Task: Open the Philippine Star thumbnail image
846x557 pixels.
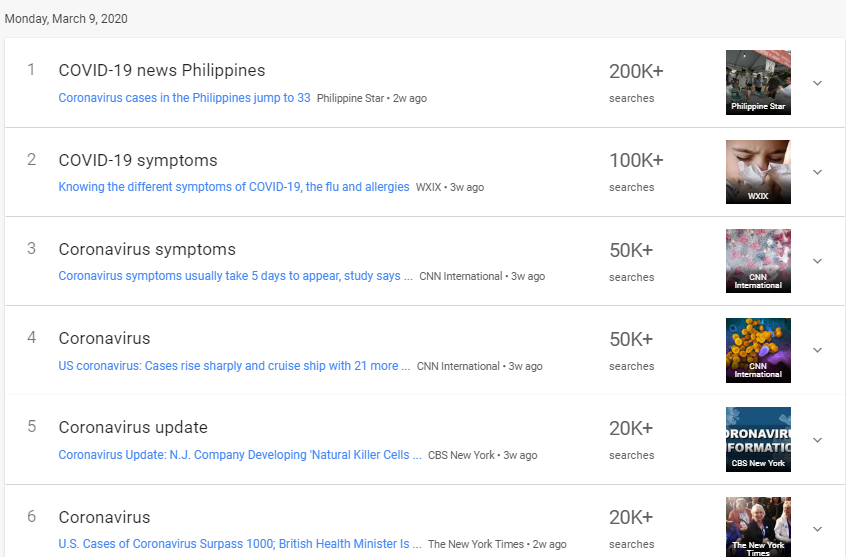Action: click(x=758, y=83)
